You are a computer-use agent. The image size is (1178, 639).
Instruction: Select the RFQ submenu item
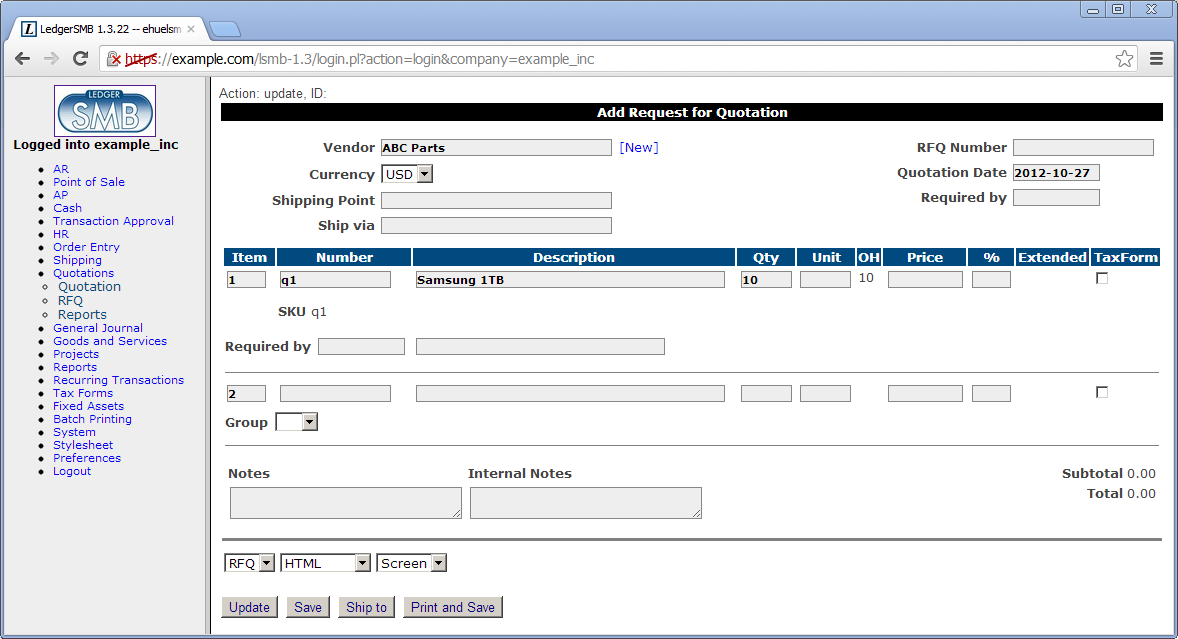70,300
